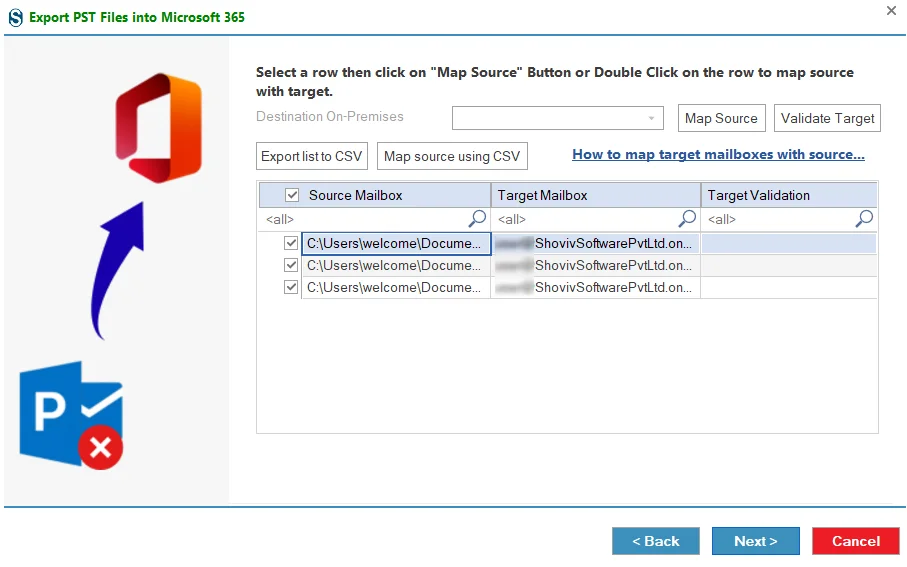Click Export list to CSV button
Screen dimensions: 907x567
[312, 156]
